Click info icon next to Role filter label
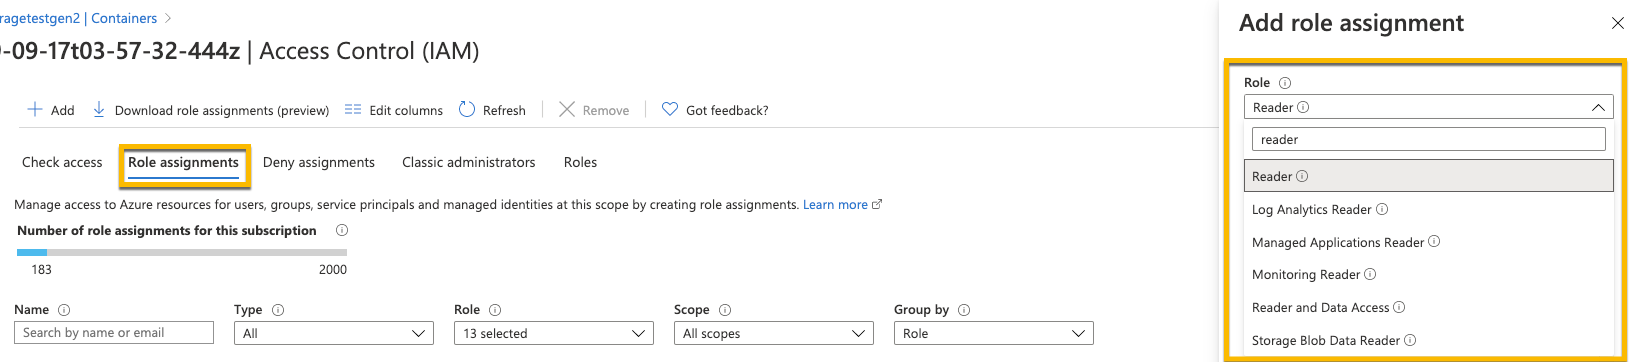Screen dimensions: 1636x362 tap(495, 310)
